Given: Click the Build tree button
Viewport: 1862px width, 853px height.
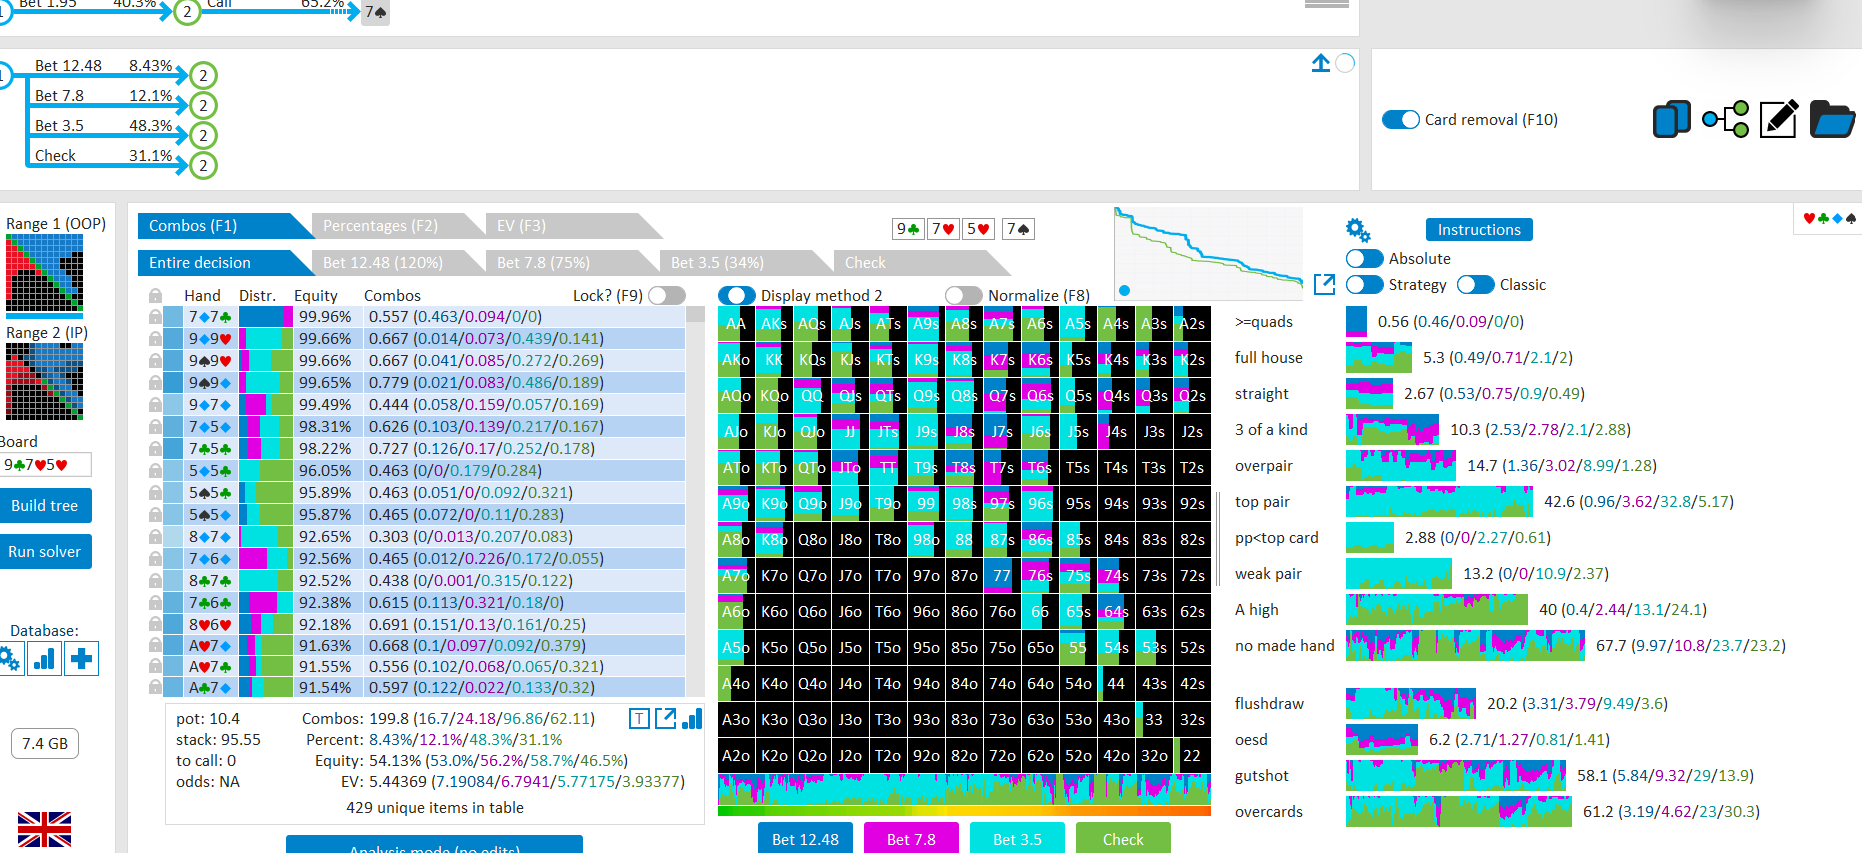Looking at the screenshot, I should [x=45, y=505].
